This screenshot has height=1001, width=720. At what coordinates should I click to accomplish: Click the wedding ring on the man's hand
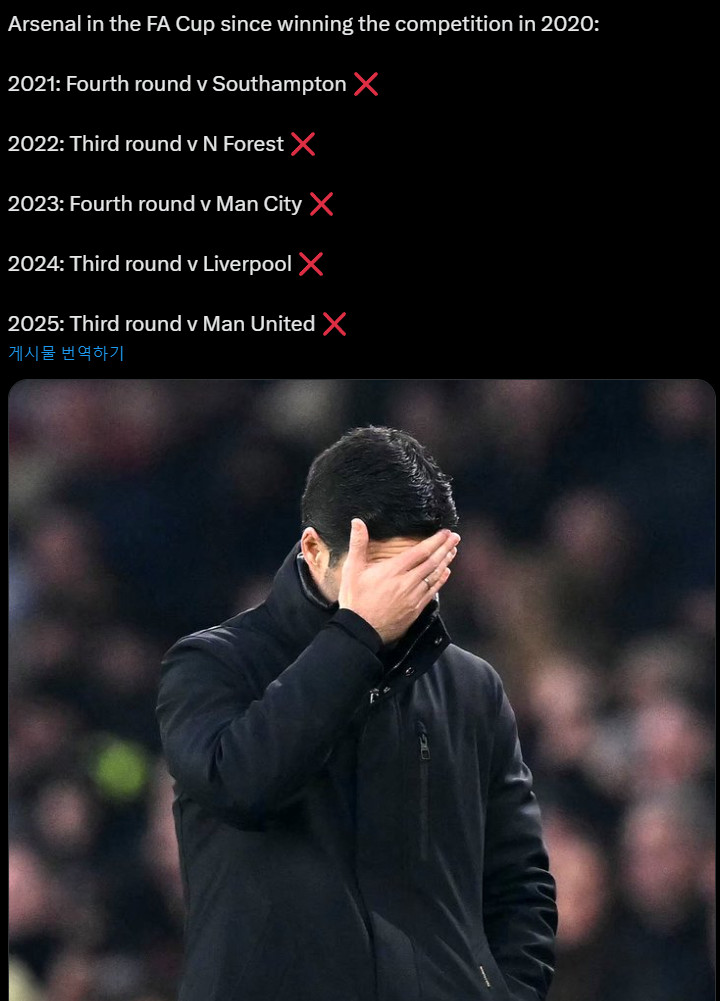[x=427, y=582]
